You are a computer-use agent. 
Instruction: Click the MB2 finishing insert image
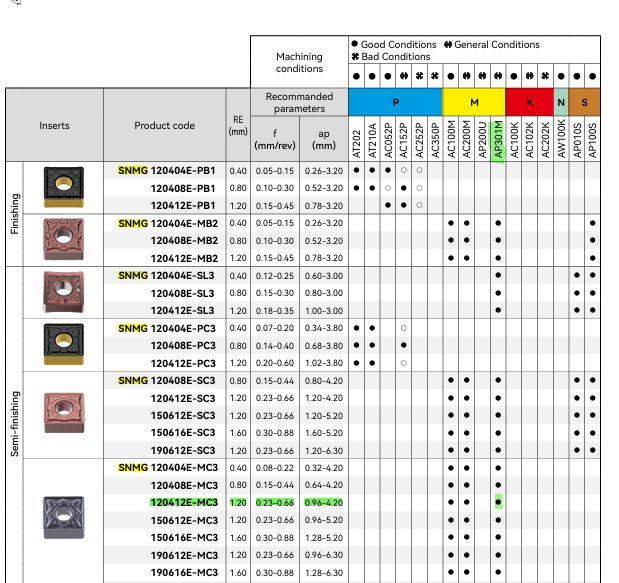(64, 239)
